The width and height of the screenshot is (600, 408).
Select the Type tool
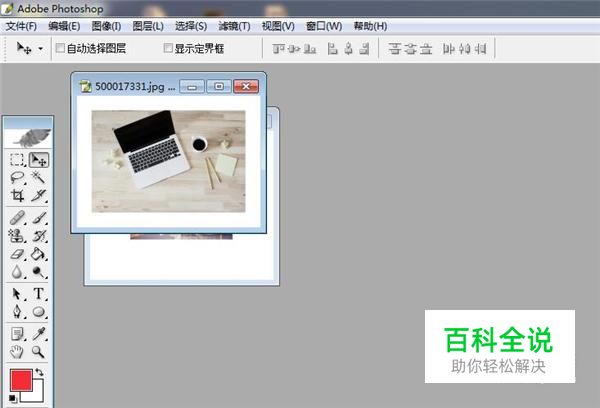click(38, 294)
